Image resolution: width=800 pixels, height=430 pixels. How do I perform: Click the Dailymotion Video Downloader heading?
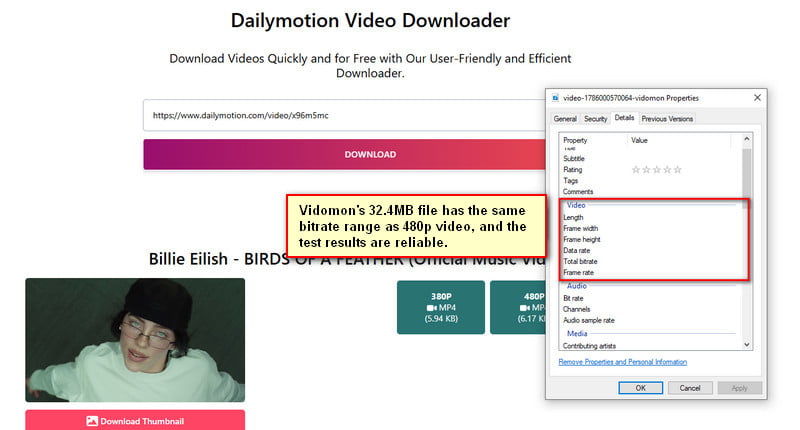370,21
